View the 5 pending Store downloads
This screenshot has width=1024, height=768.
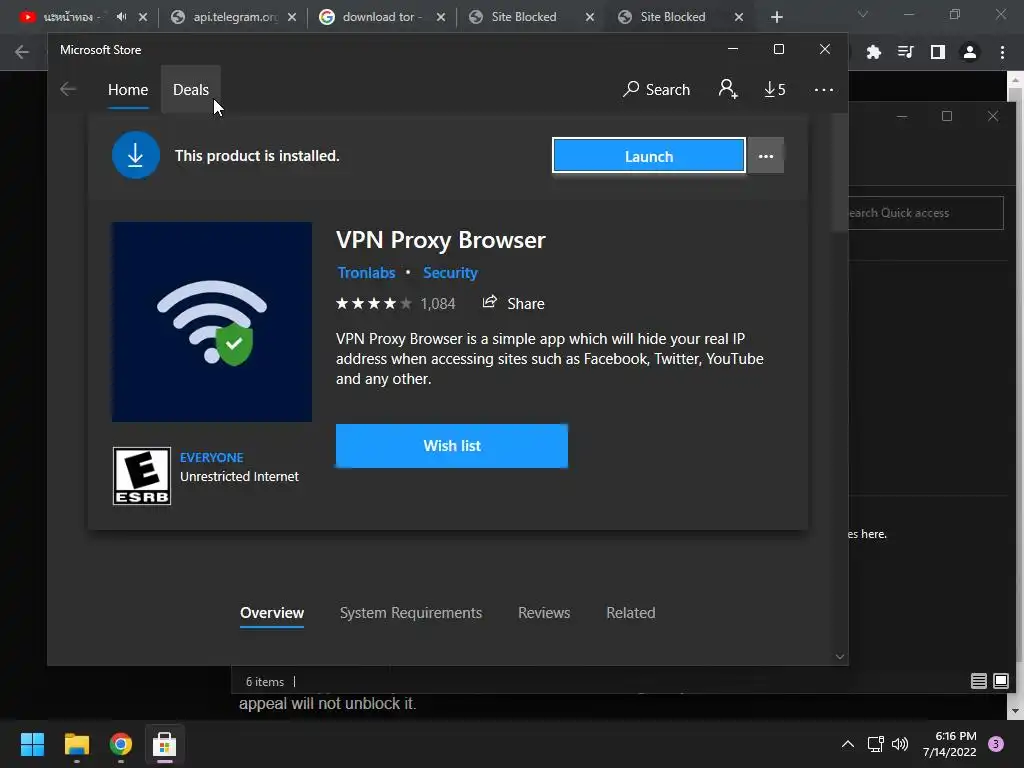(775, 89)
